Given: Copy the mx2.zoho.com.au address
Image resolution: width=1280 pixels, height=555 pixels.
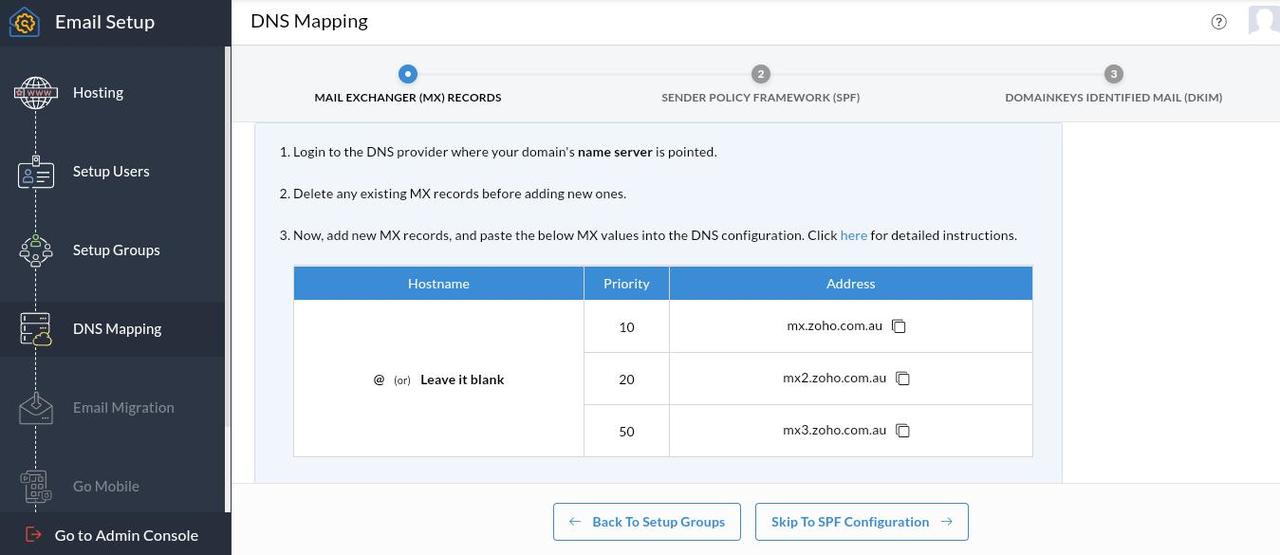Looking at the screenshot, I should point(903,378).
